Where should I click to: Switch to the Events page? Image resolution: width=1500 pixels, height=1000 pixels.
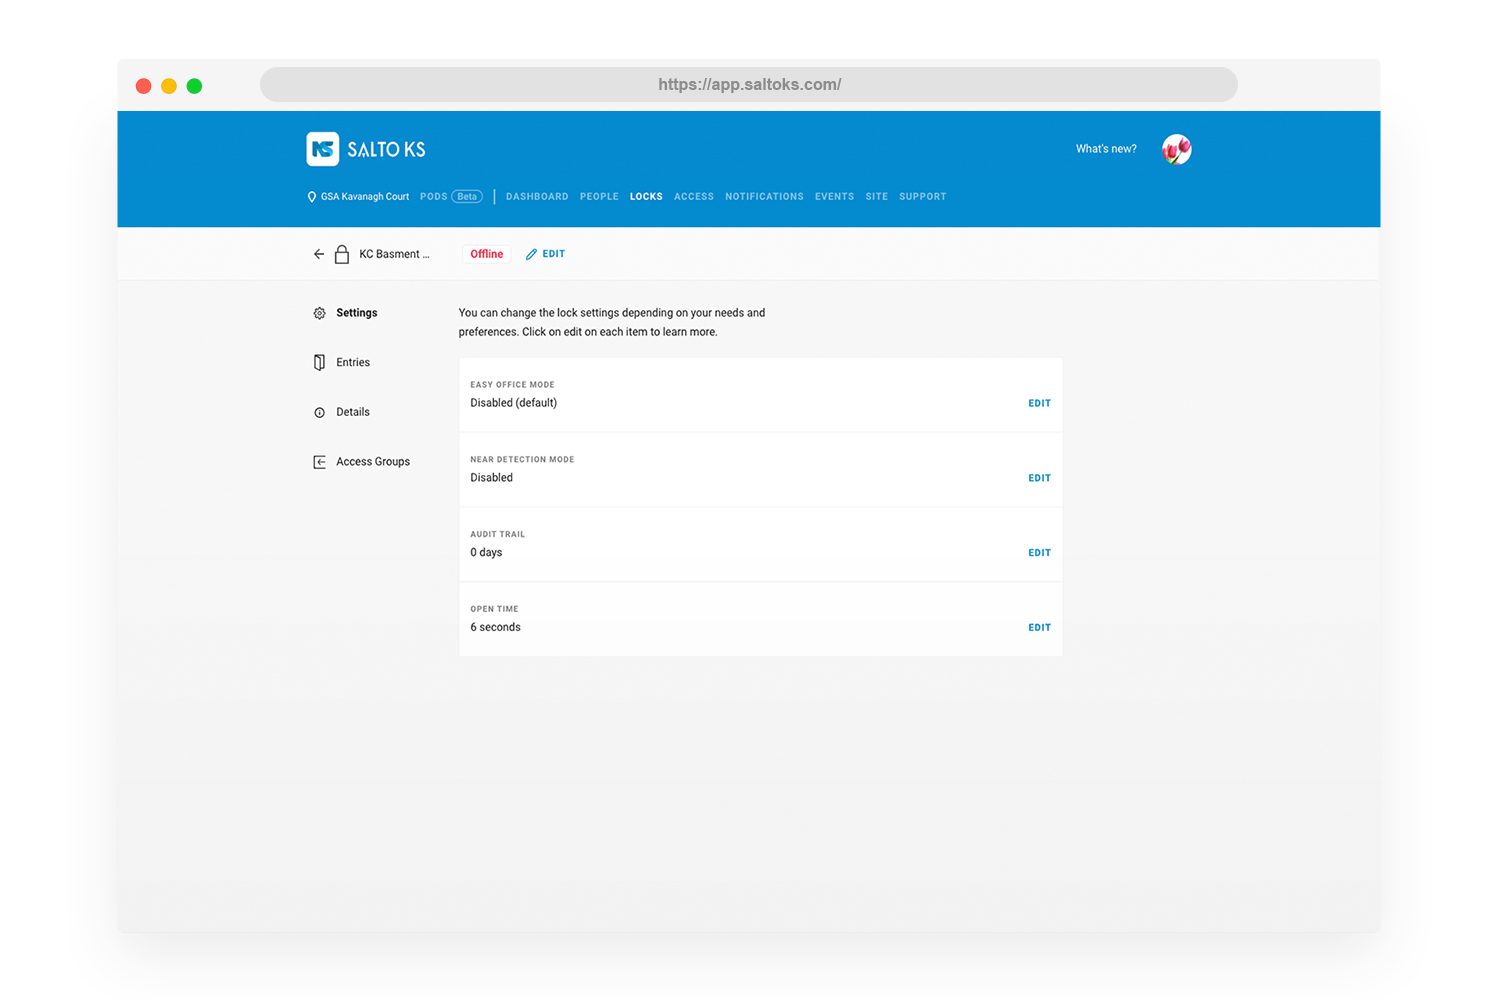pyautogui.click(x=834, y=197)
